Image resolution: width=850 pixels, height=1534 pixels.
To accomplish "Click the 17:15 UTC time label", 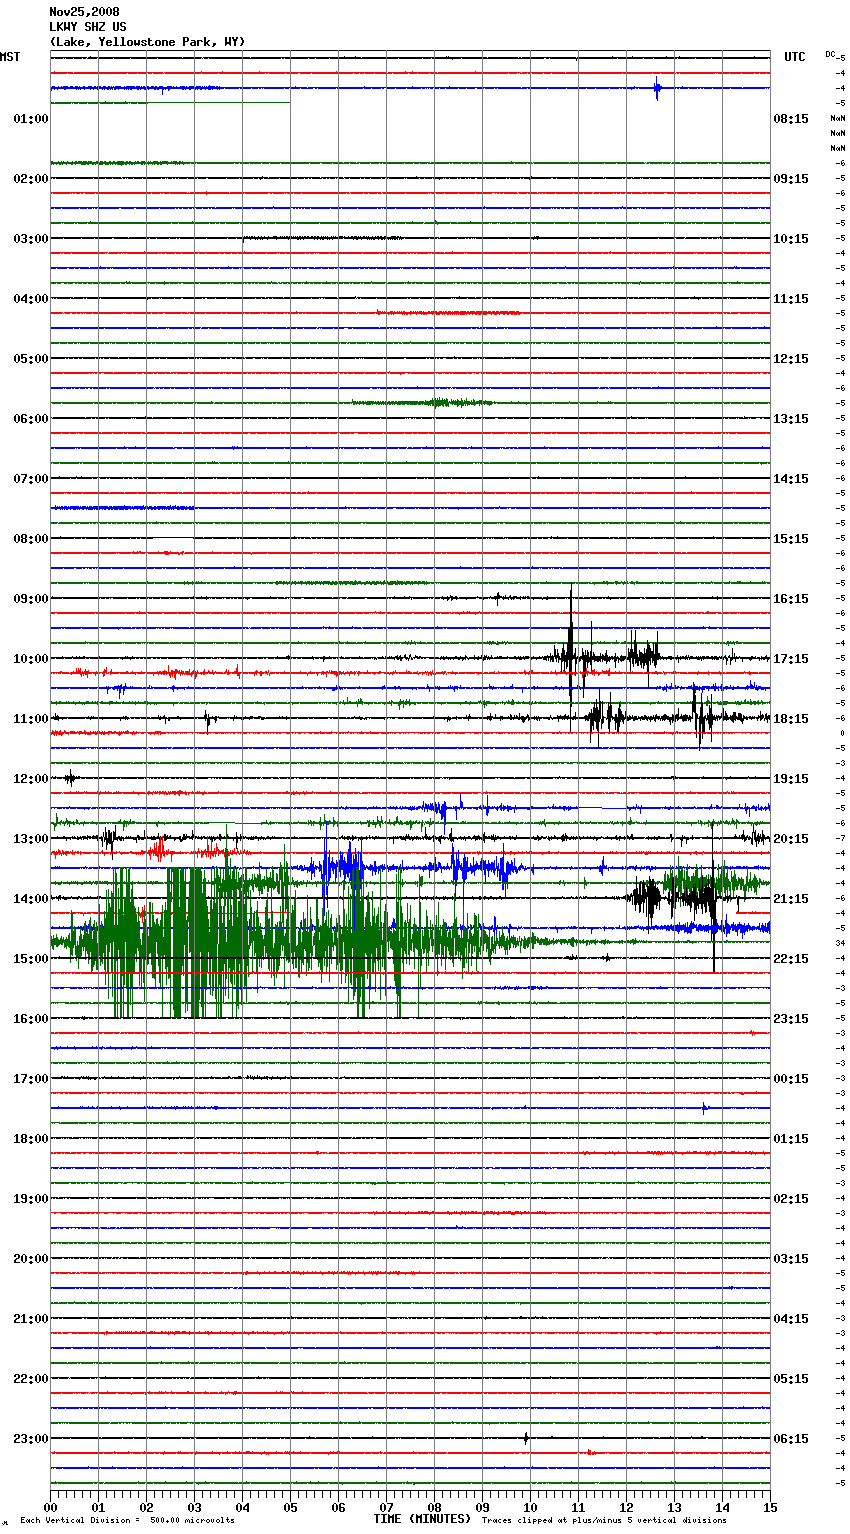I will point(791,659).
